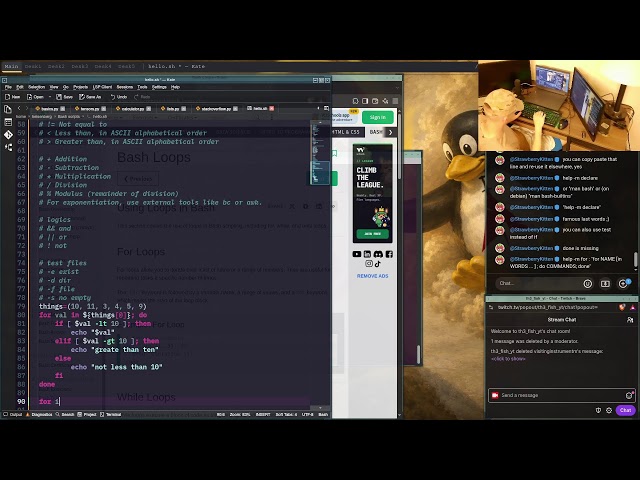Open the Git sidebar panel icon
The image size is (640, 480).
click(x=8, y=135)
